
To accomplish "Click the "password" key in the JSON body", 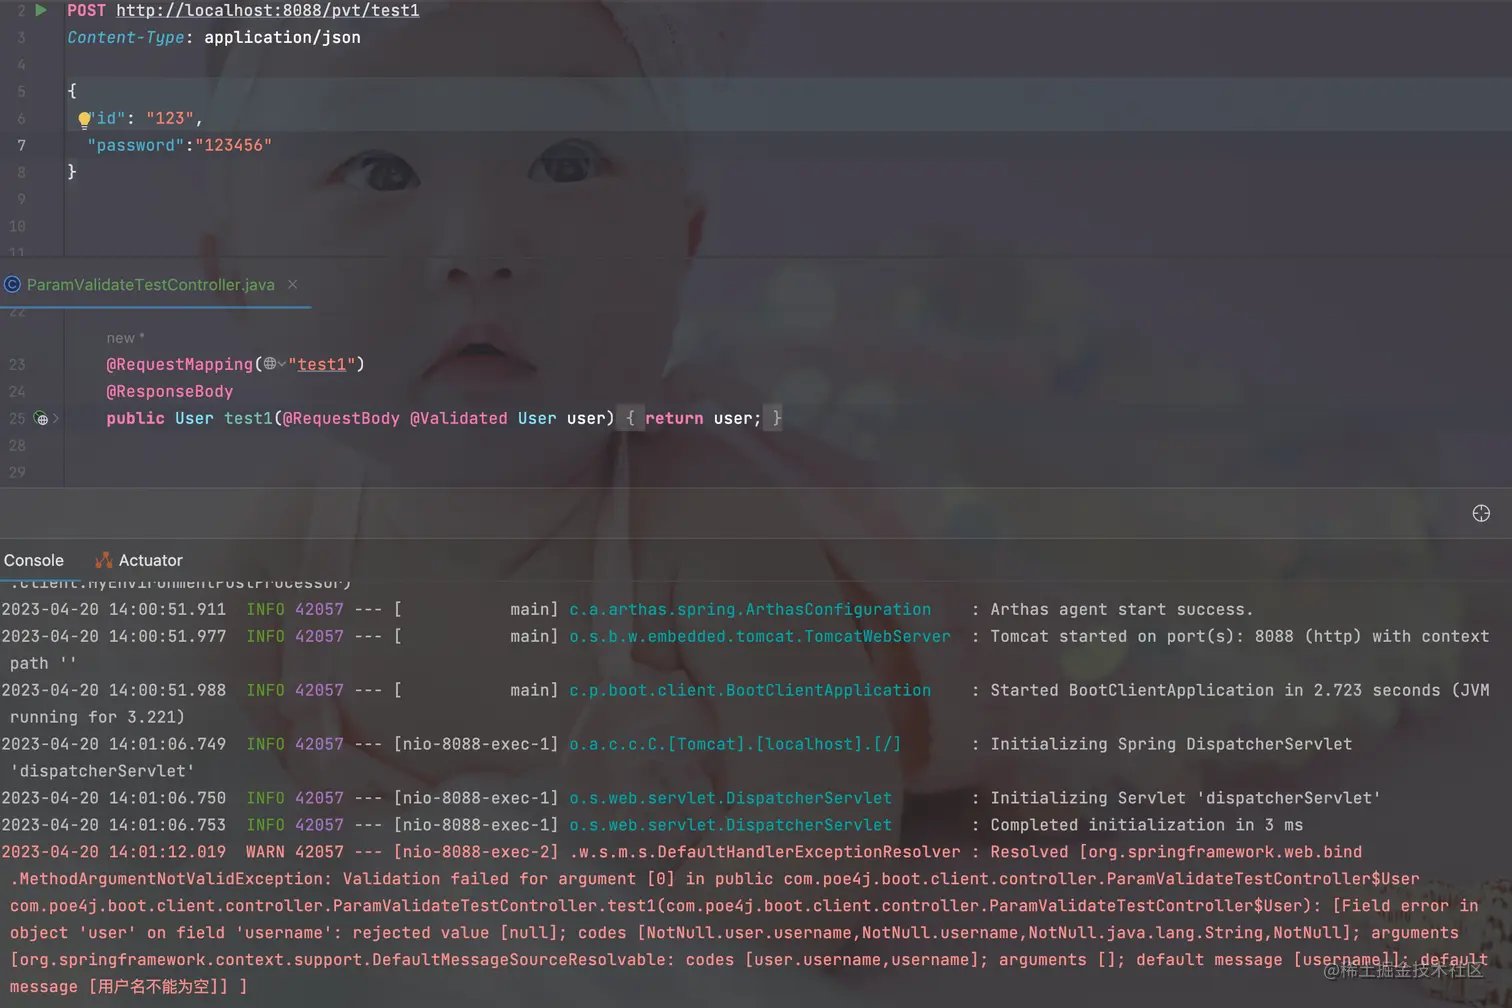I will 136,145.
